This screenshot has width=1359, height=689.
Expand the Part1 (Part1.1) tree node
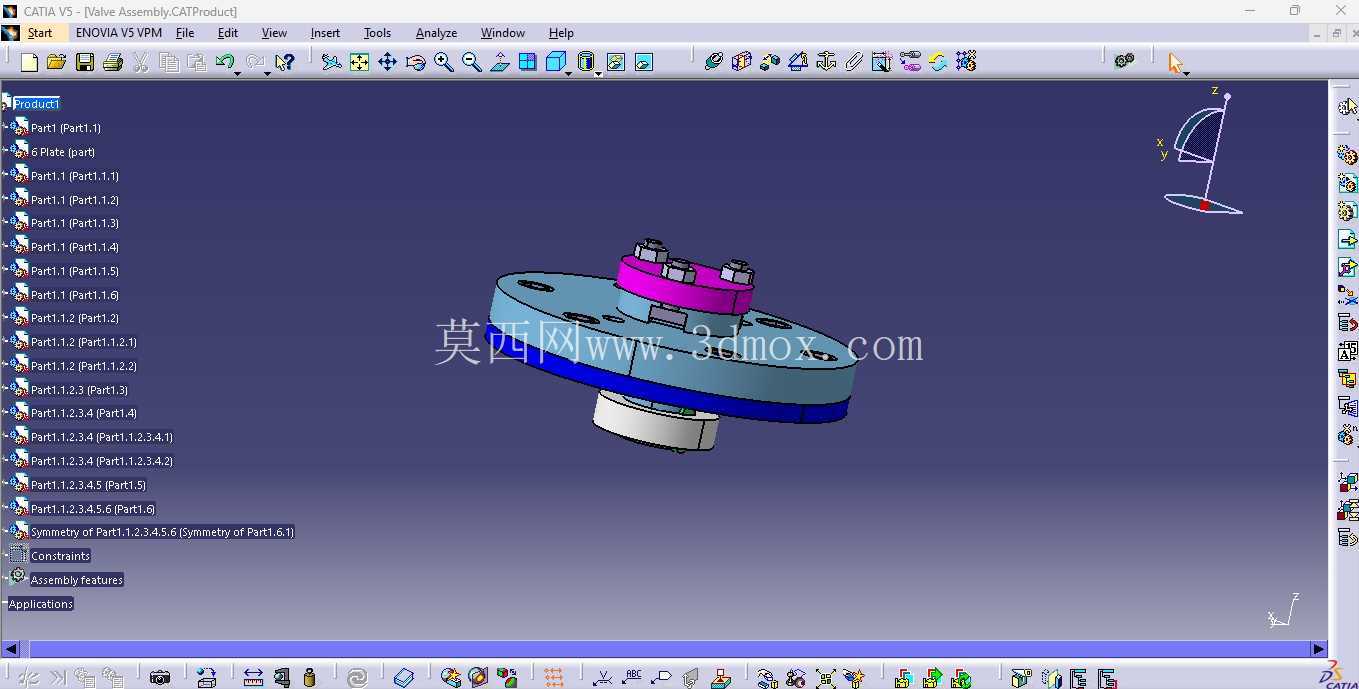5,128
